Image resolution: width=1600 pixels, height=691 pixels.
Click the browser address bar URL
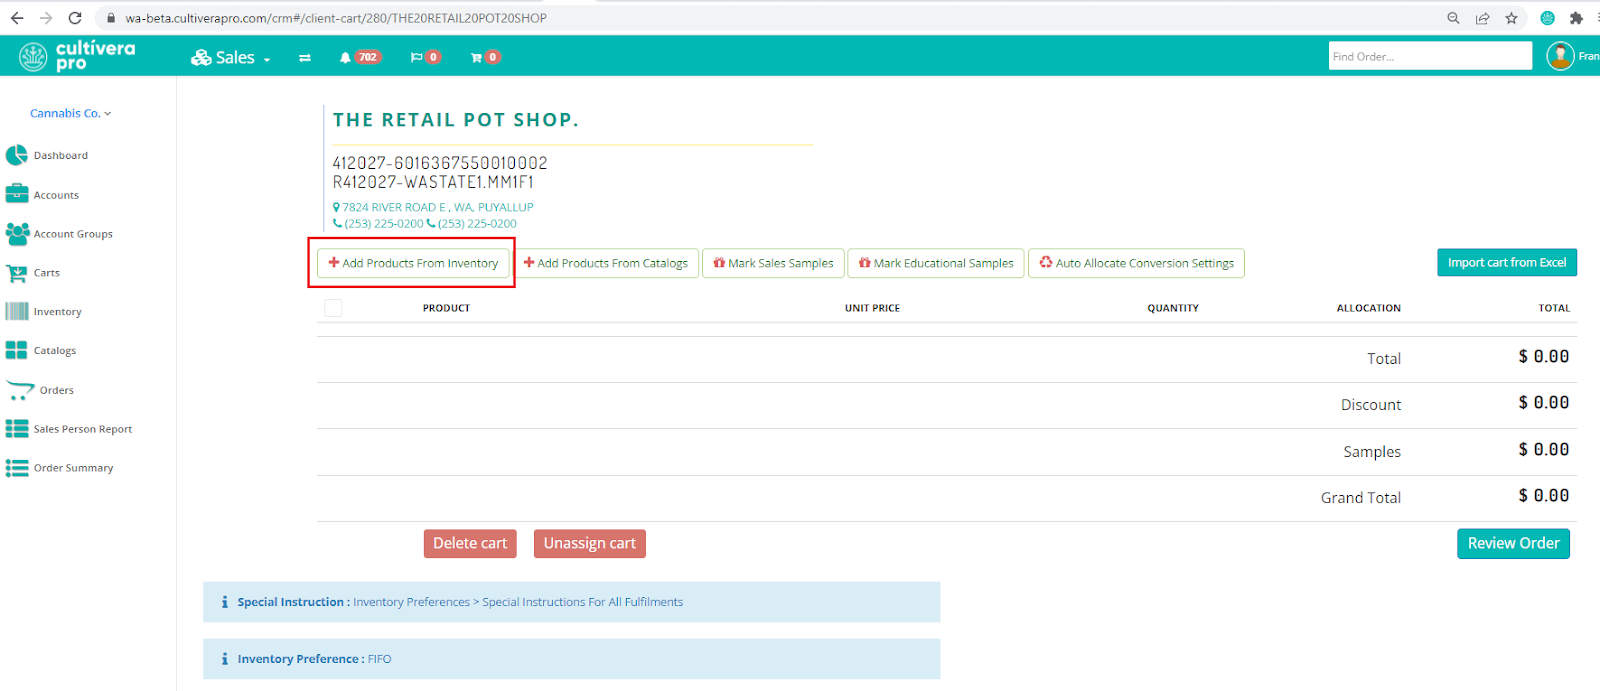pyautogui.click(x=336, y=18)
